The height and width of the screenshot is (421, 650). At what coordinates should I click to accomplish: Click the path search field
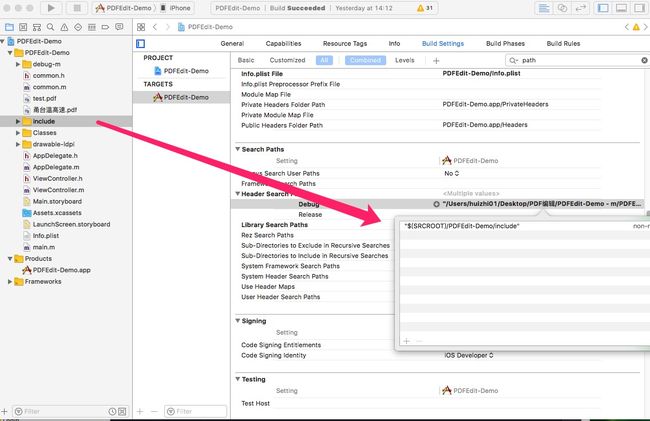coord(577,60)
